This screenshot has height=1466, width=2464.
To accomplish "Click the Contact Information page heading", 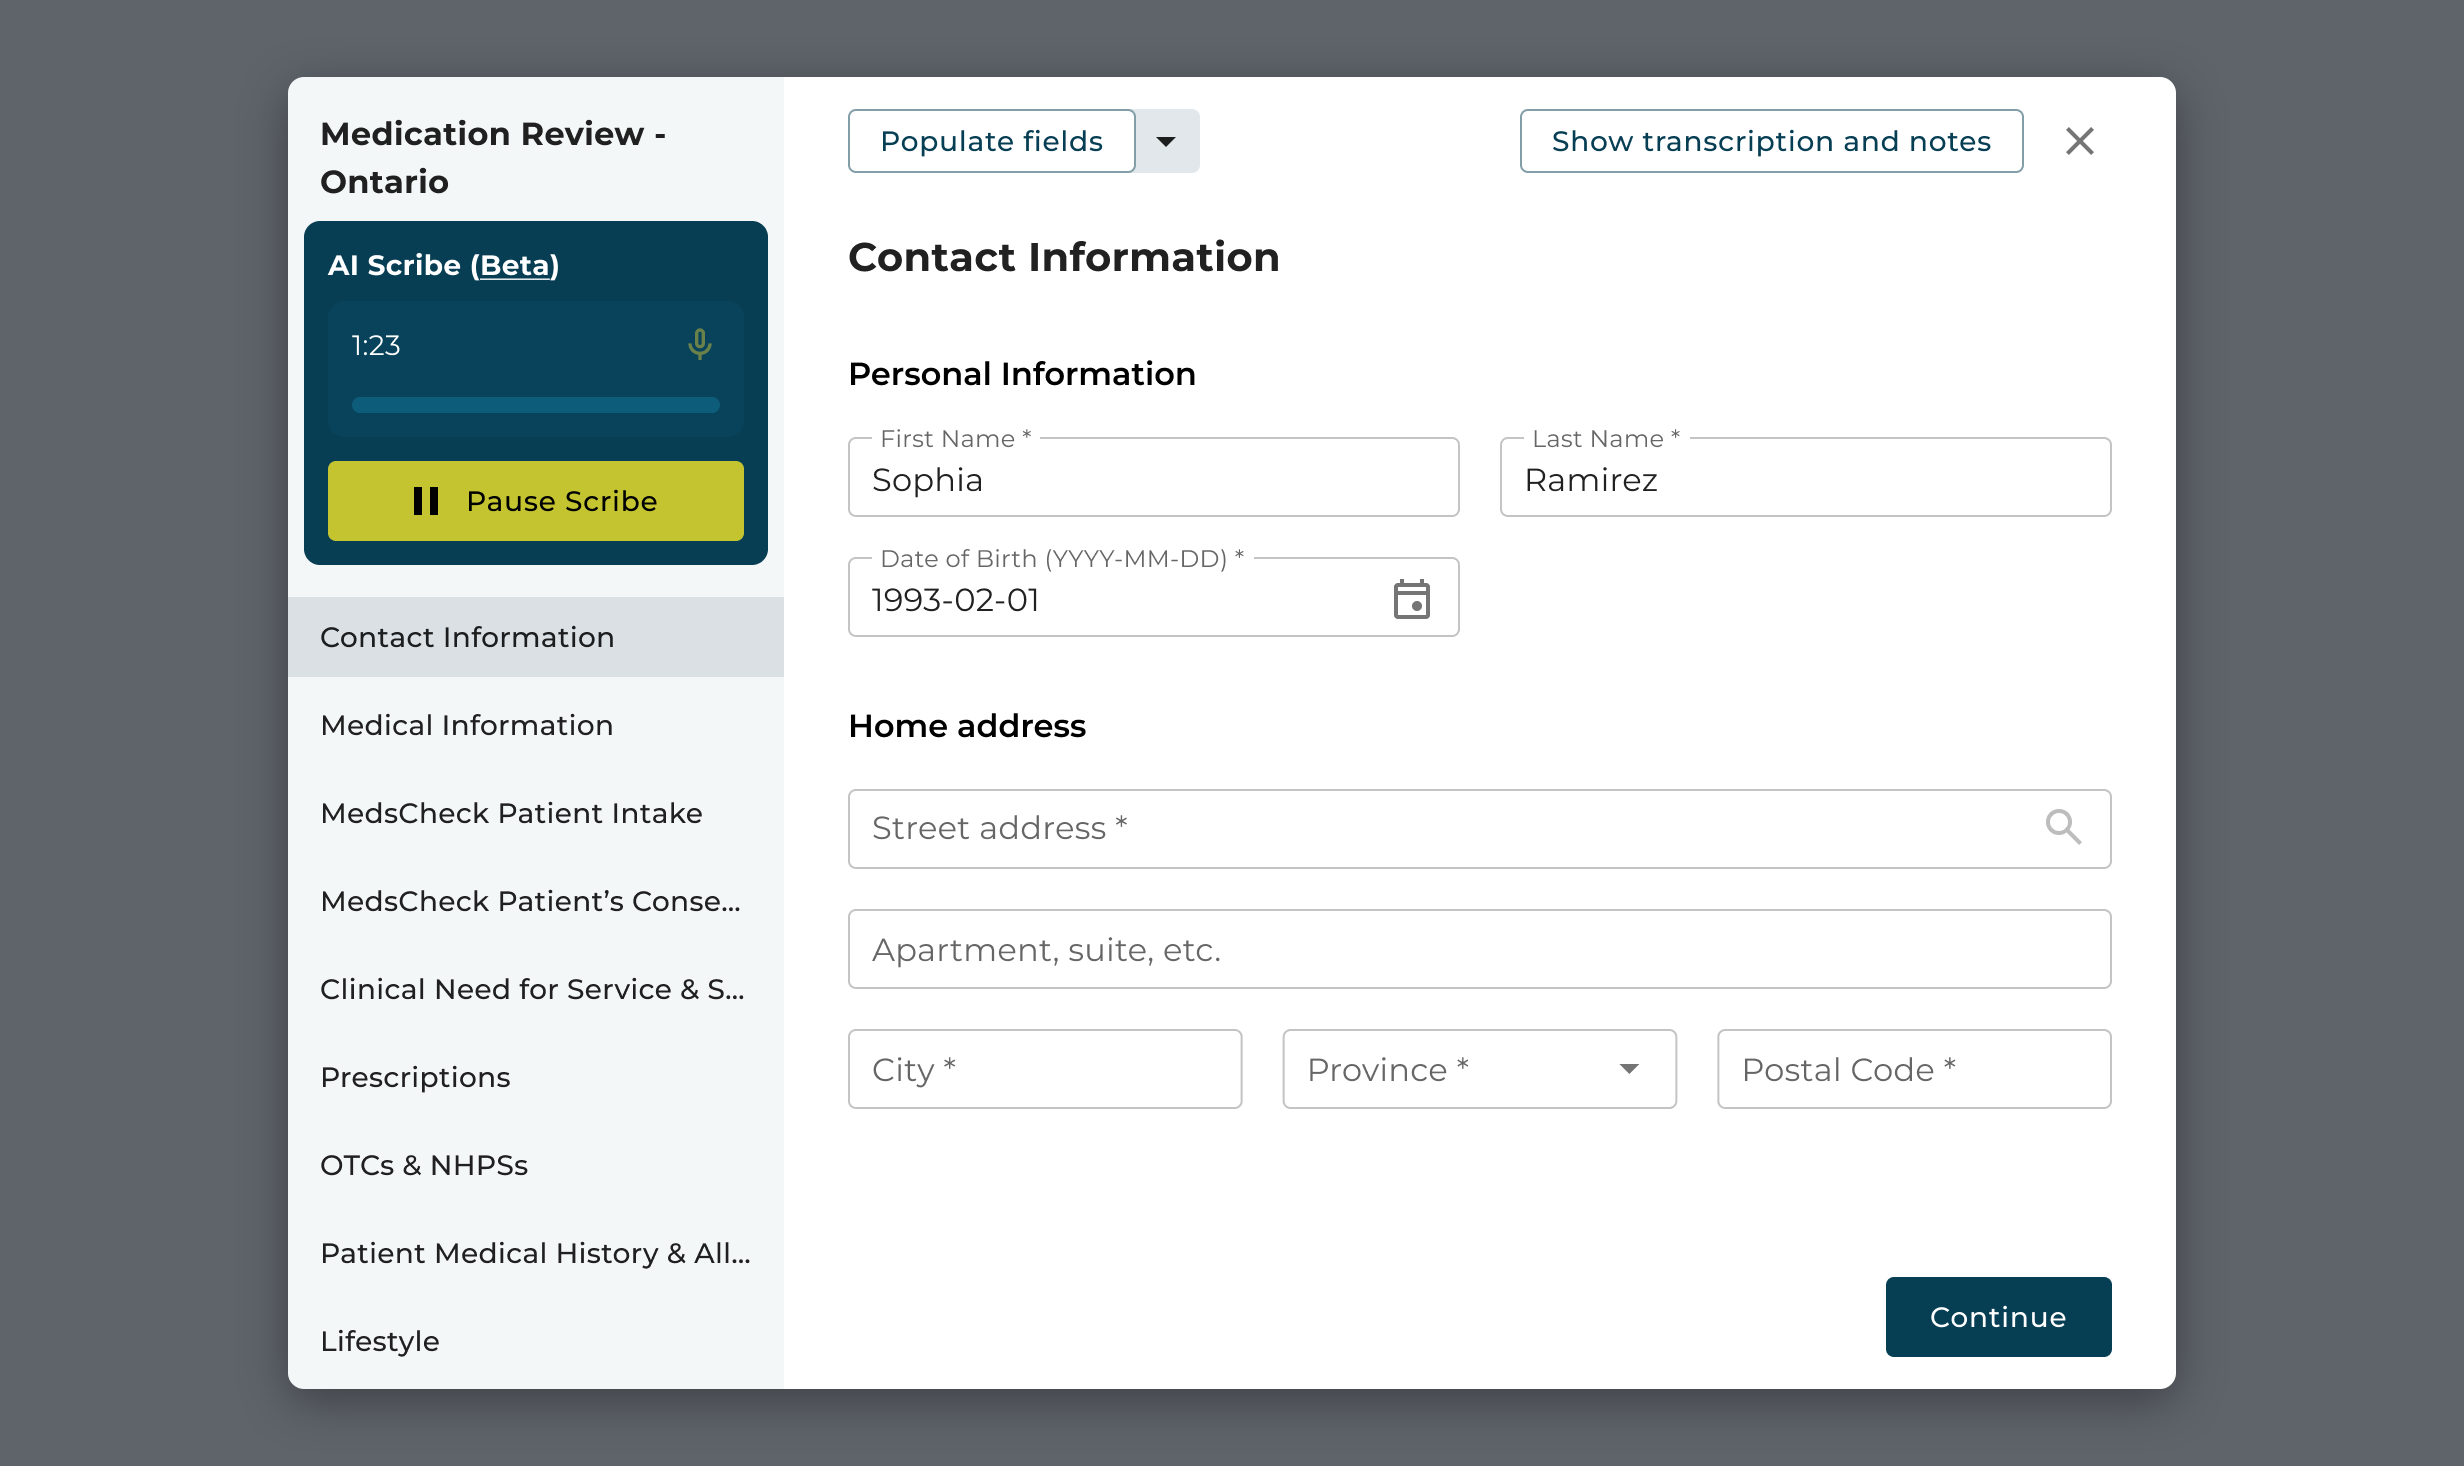I will (x=1064, y=258).
